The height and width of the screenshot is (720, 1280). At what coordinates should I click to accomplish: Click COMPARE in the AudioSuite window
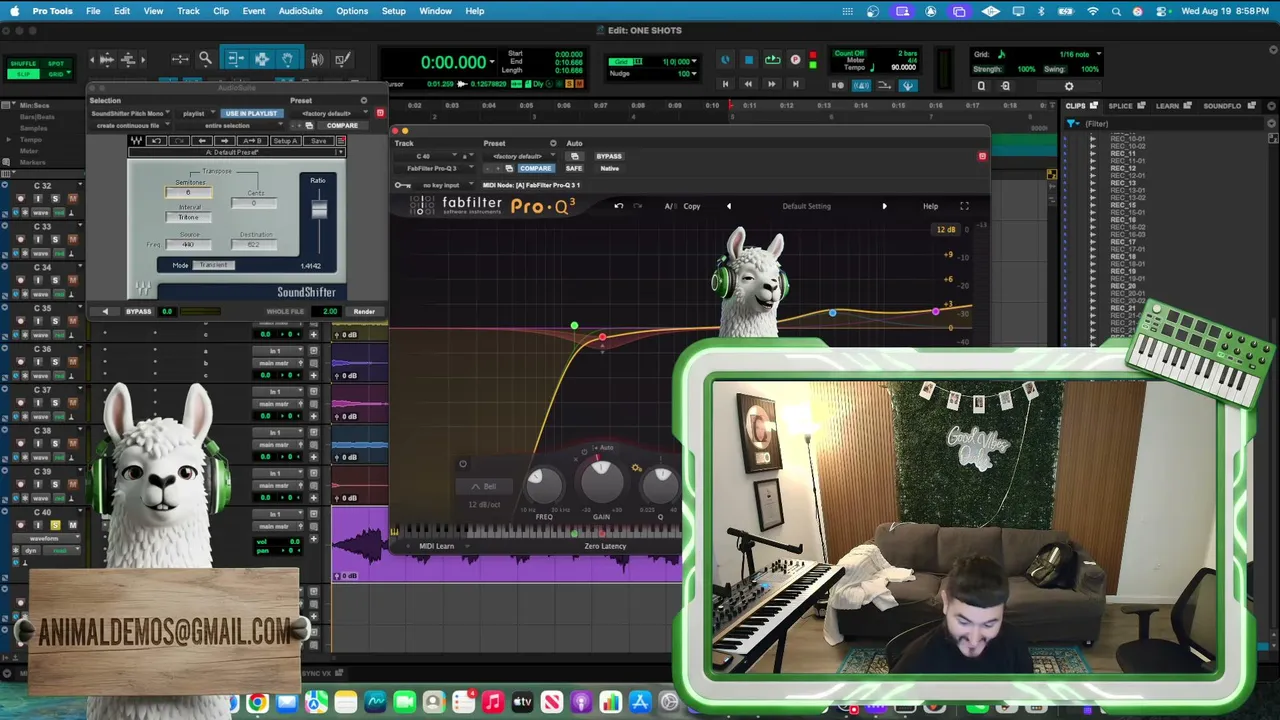tap(341, 126)
